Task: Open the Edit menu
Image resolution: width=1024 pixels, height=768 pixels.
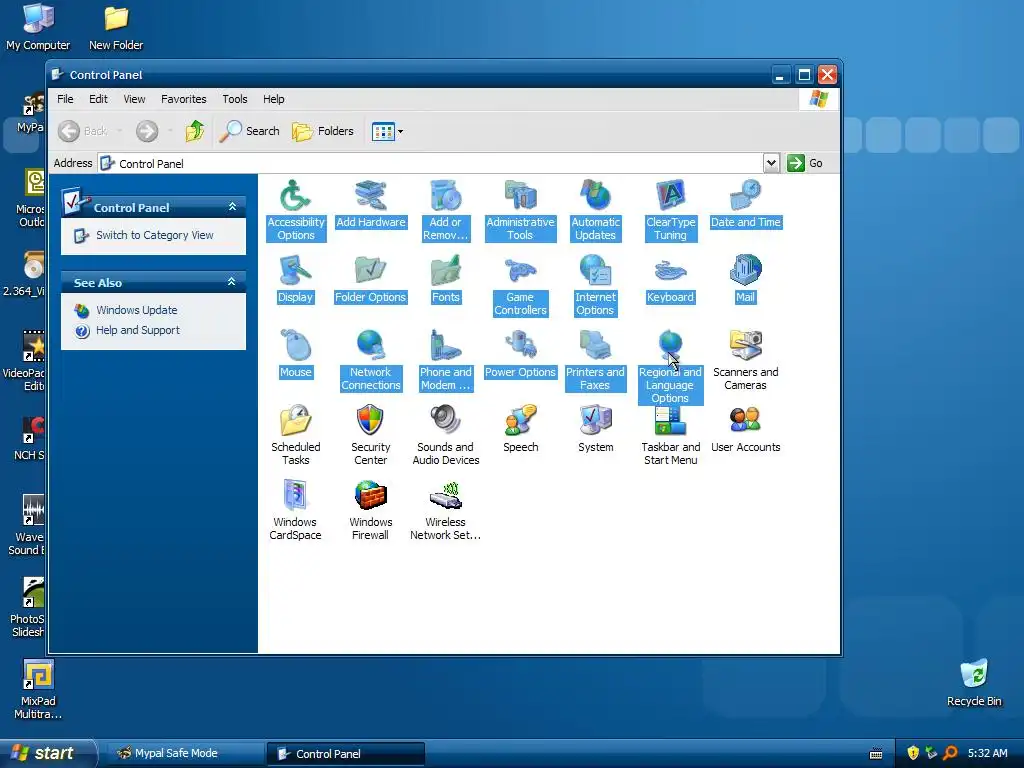Action: point(99,99)
